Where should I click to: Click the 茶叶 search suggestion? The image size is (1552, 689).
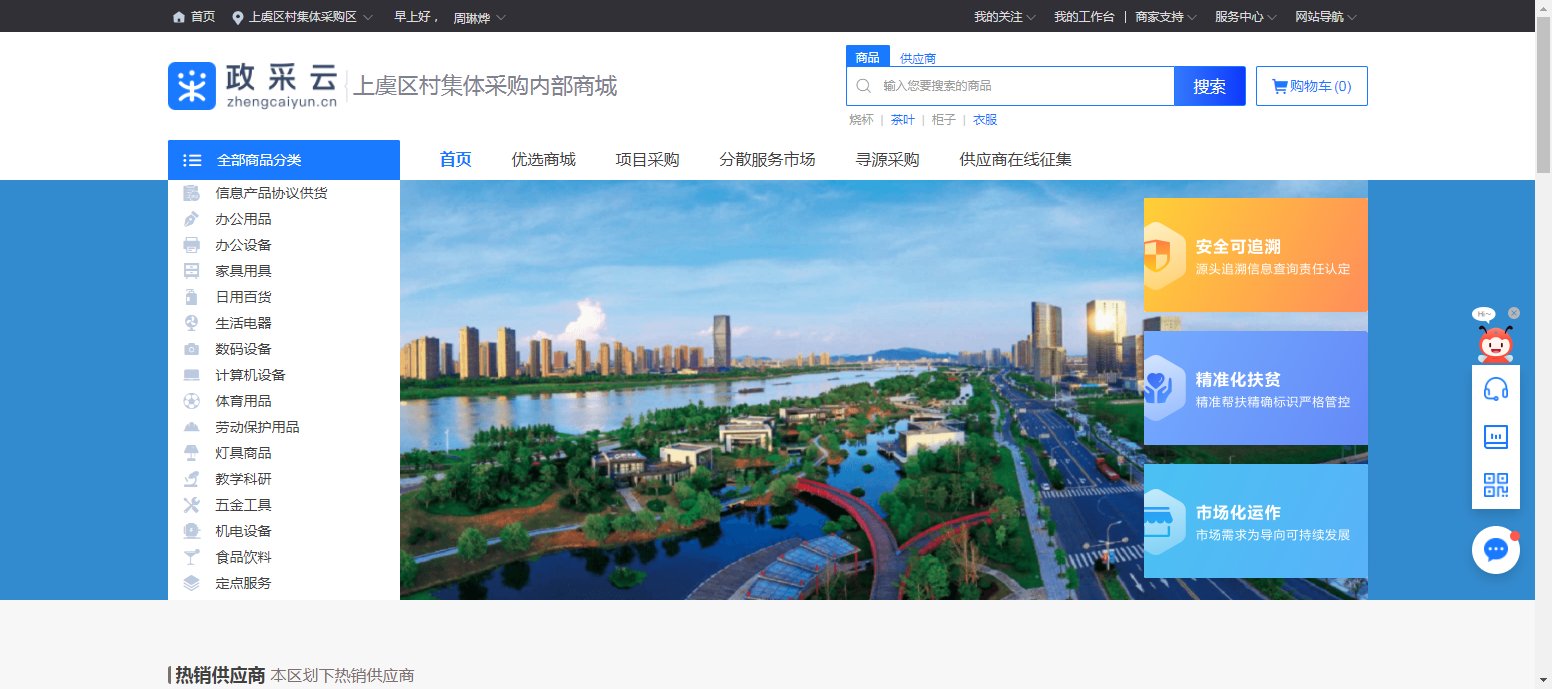click(x=903, y=120)
